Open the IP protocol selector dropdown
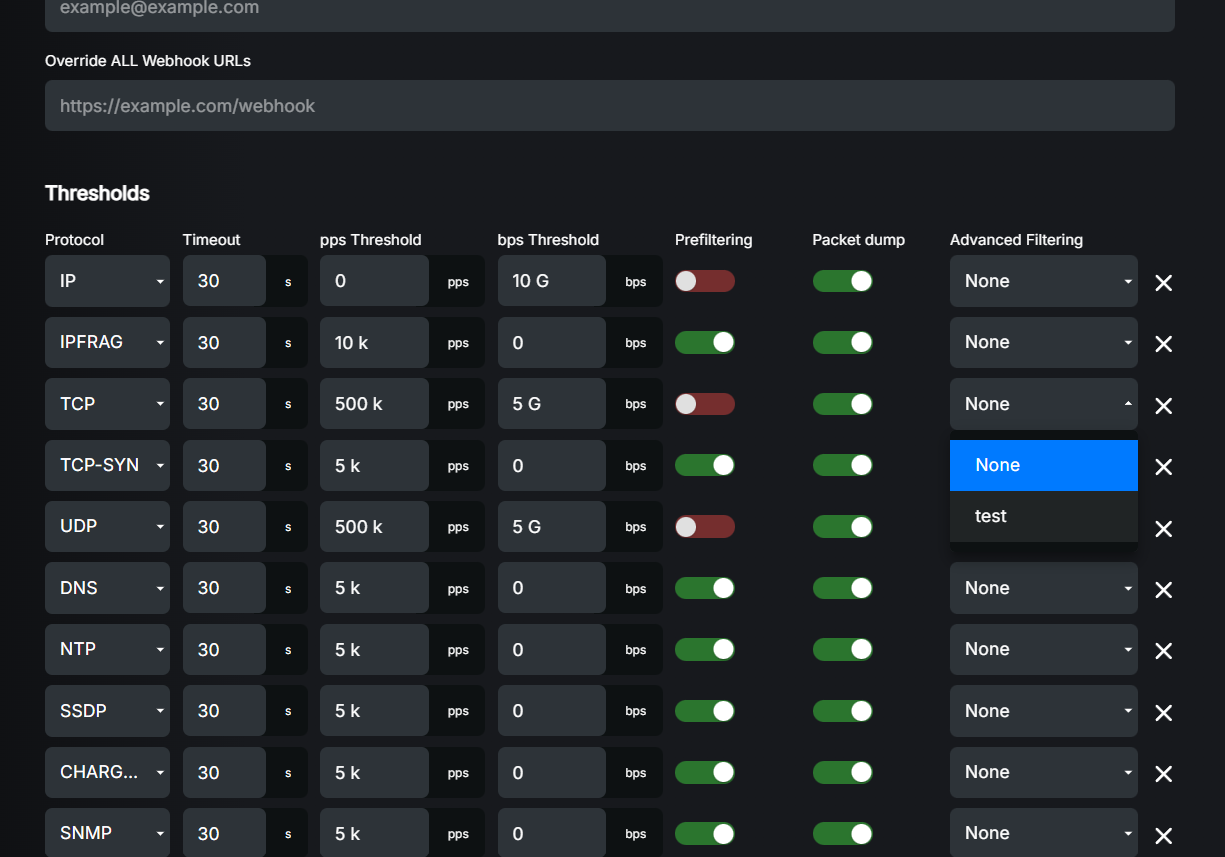The width and height of the screenshot is (1225, 857). [x=107, y=281]
